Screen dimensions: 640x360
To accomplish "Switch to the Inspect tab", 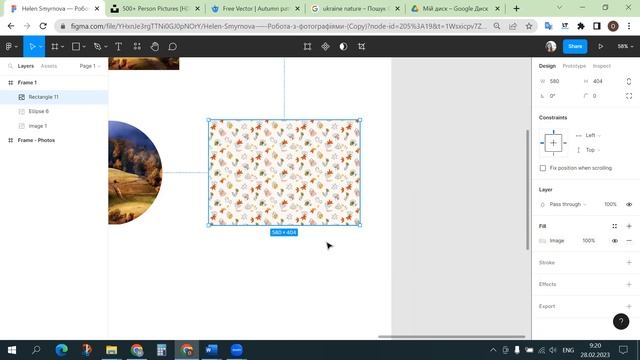I will [602, 66].
